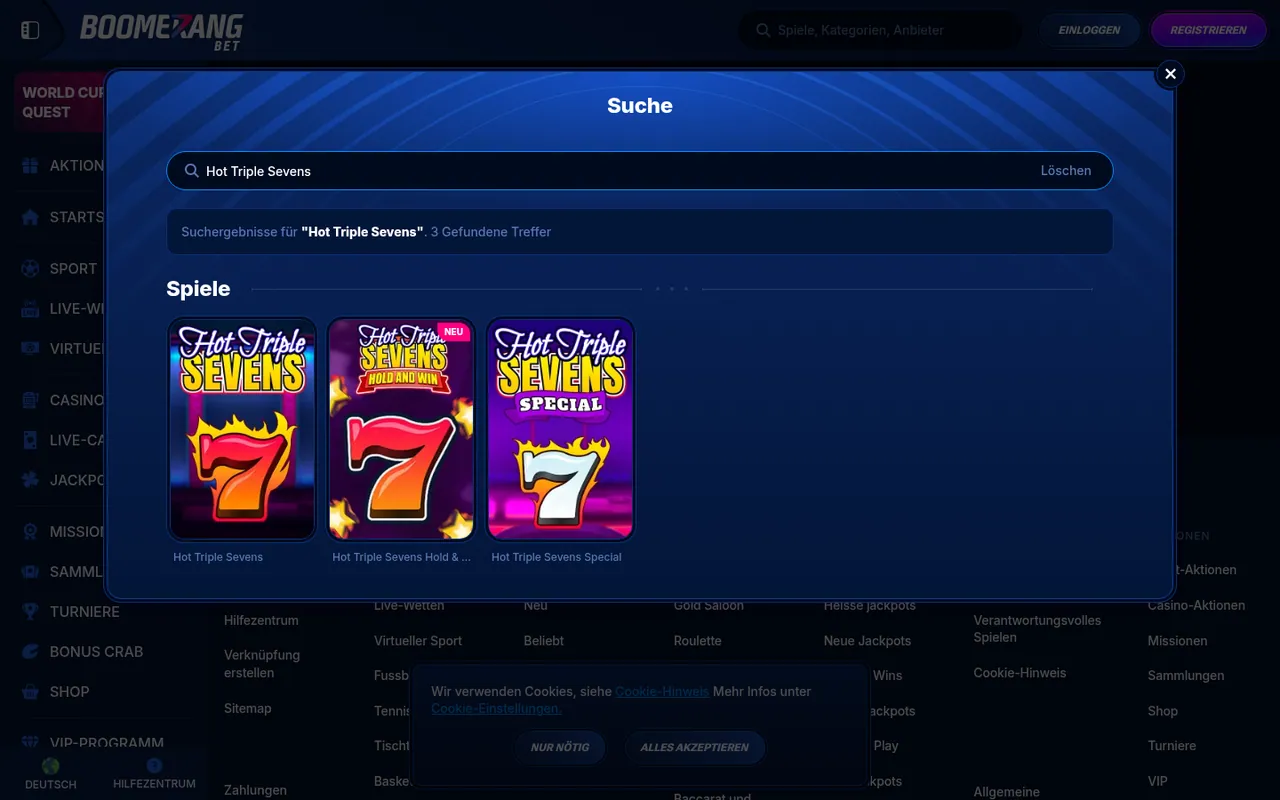
Task: Open Turniere in sidebar menu
Action: (84, 611)
